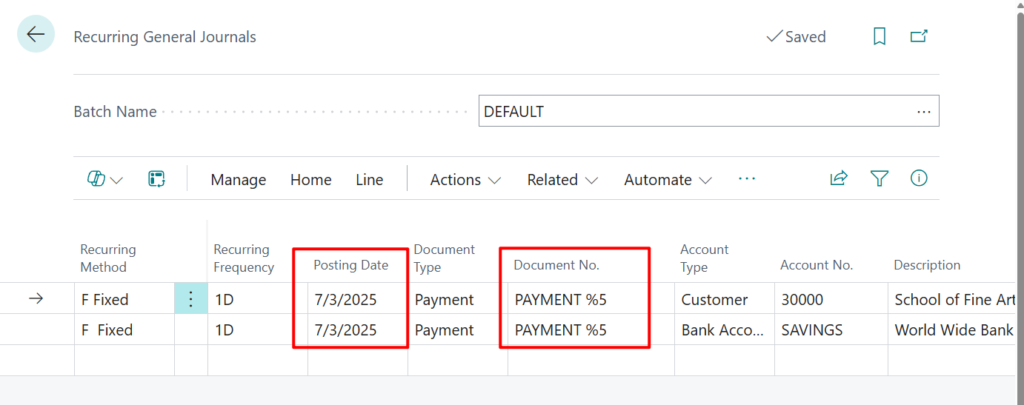The image size is (1024, 405).
Task: Open the Batch Name lookup ellipsis
Action: pyautogui.click(x=923, y=112)
